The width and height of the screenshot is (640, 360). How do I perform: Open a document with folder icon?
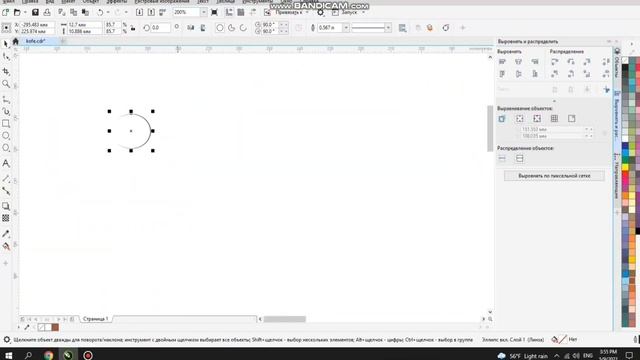click(x=17, y=13)
